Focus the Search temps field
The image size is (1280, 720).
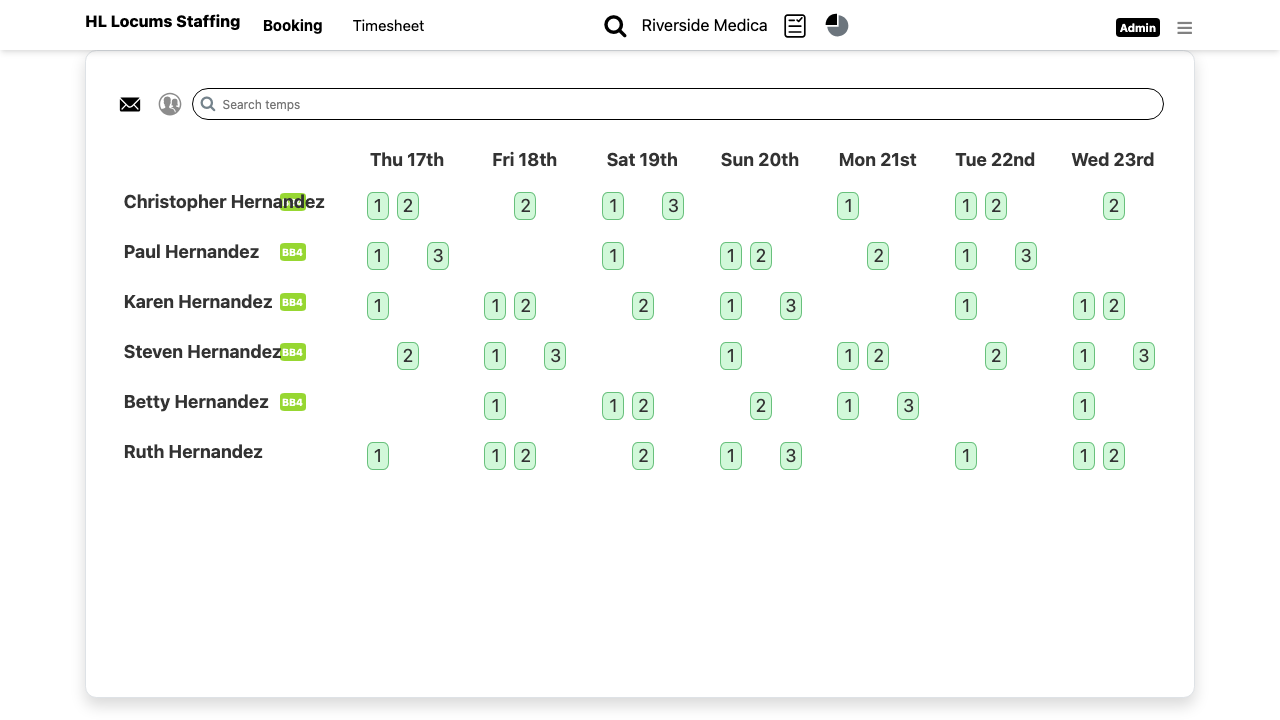click(678, 104)
